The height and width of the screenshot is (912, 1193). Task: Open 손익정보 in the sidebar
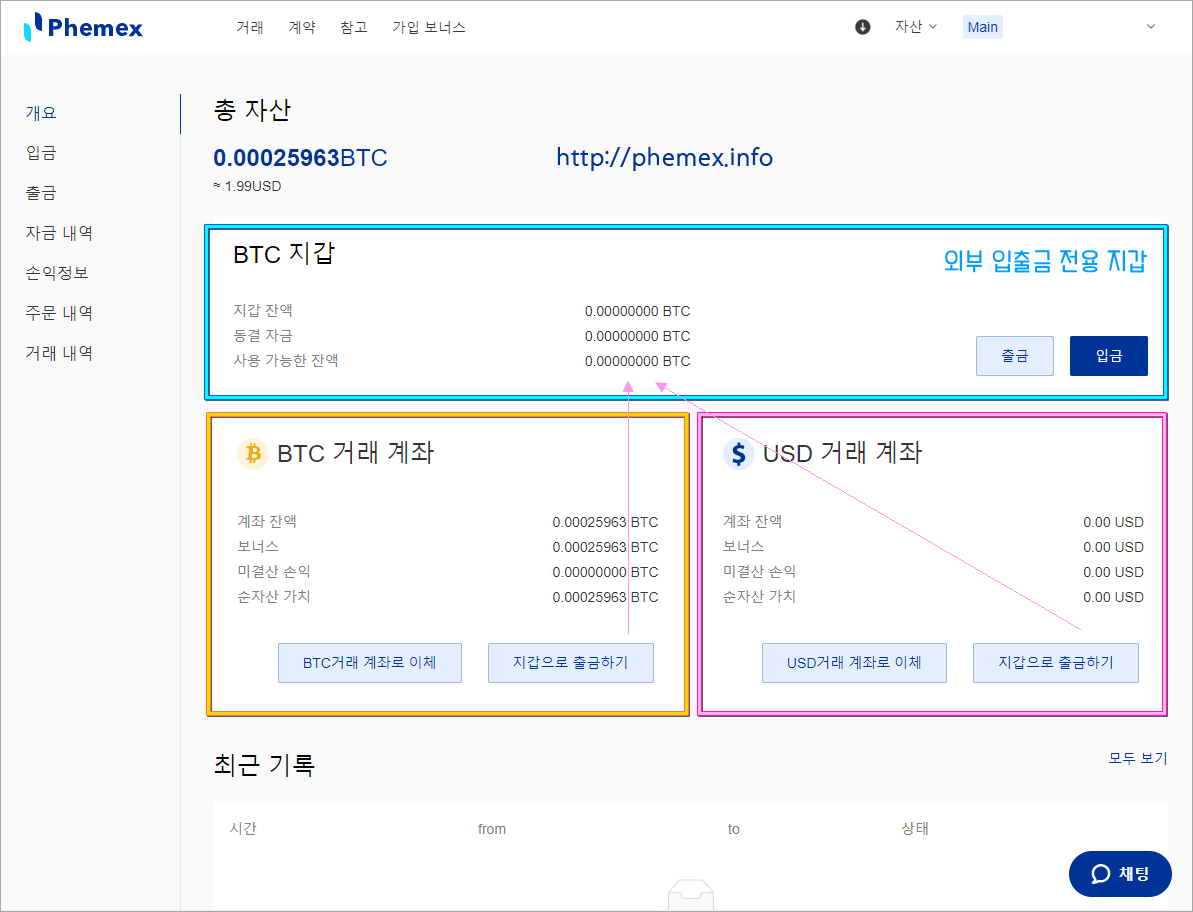57,273
